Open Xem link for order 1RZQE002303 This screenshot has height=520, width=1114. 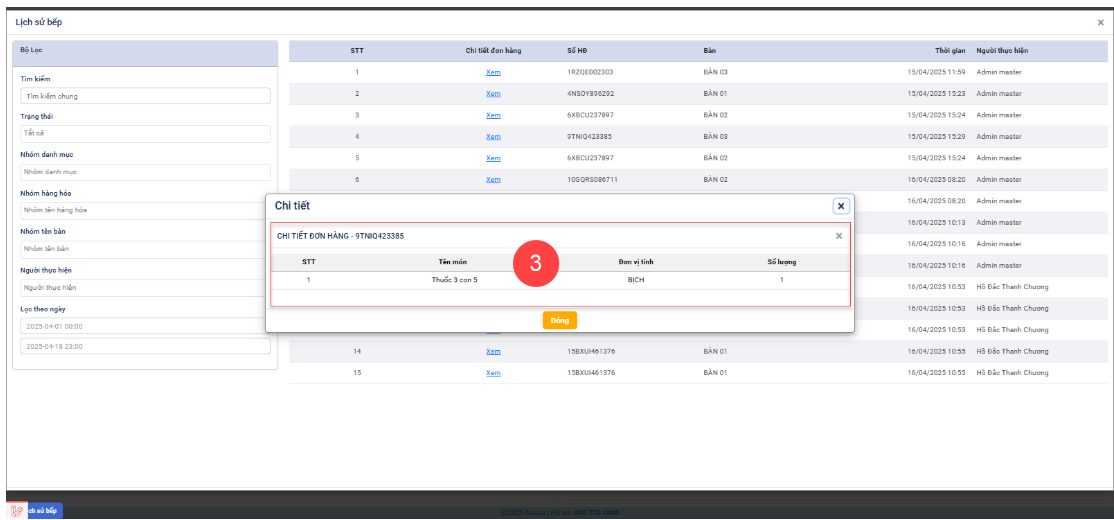pyautogui.click(x=493, y=72)
